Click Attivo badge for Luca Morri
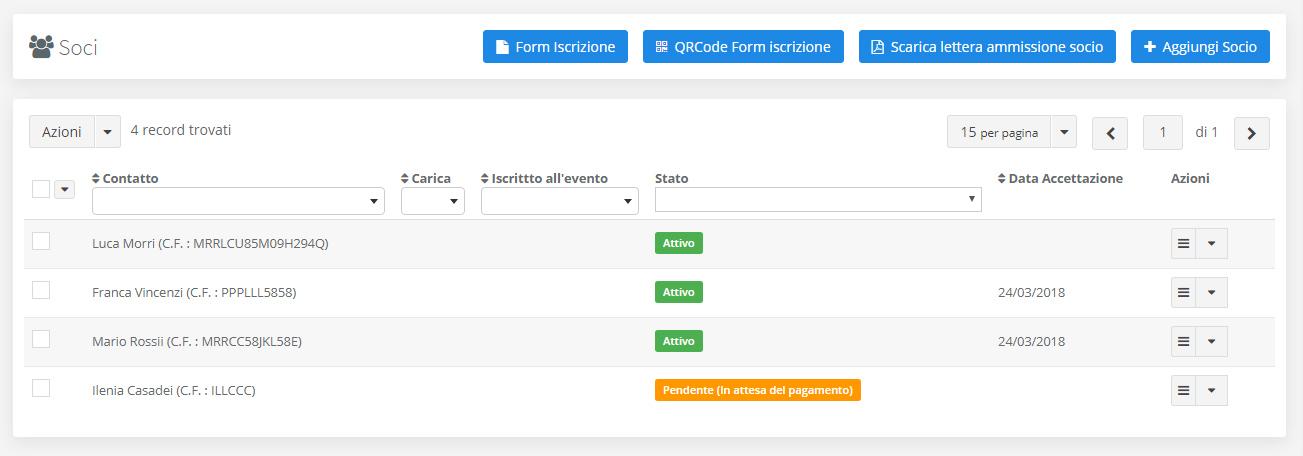 tap(679, 243)
